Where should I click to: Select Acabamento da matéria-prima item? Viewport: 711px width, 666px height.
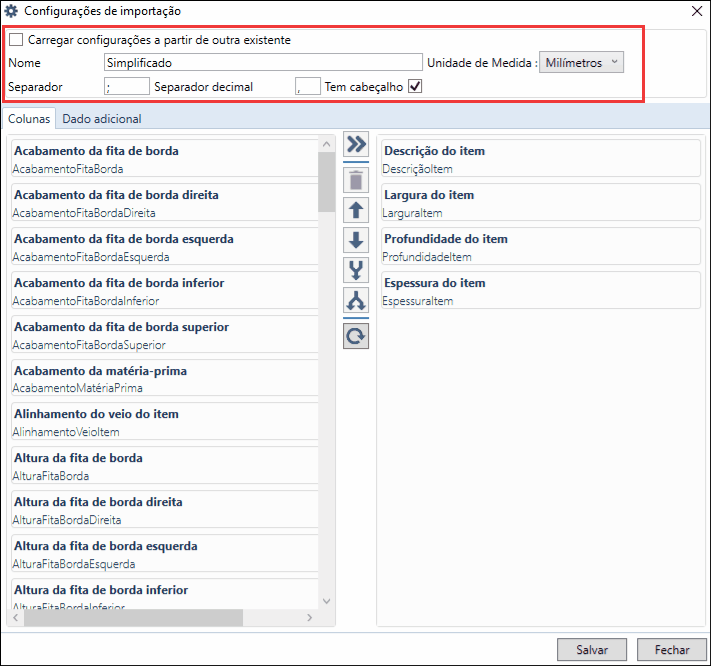(x=165, y=378)
